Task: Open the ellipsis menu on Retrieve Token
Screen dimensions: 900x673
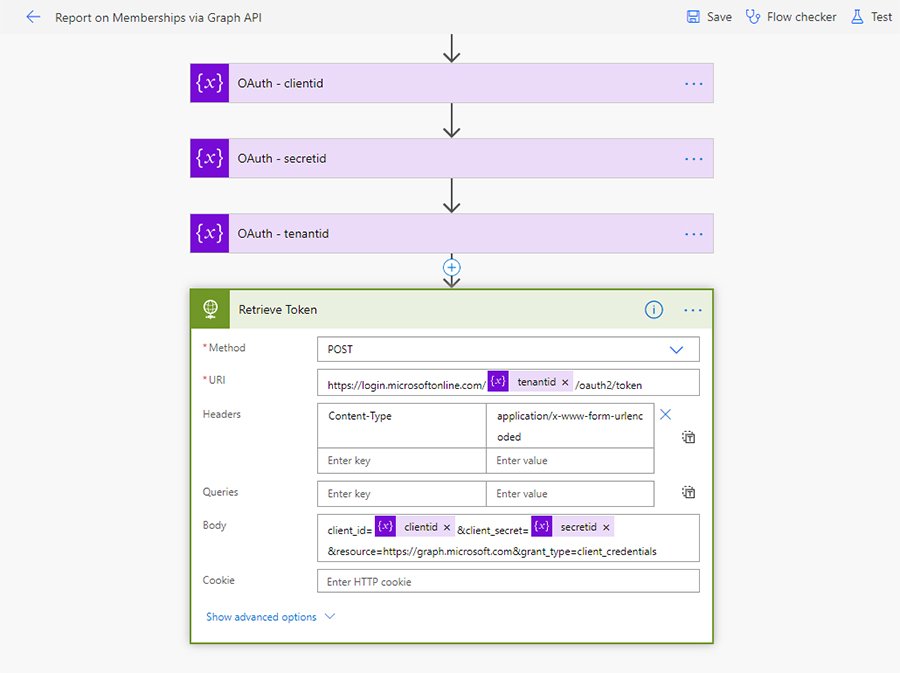Action: click(x=694, y=310)
